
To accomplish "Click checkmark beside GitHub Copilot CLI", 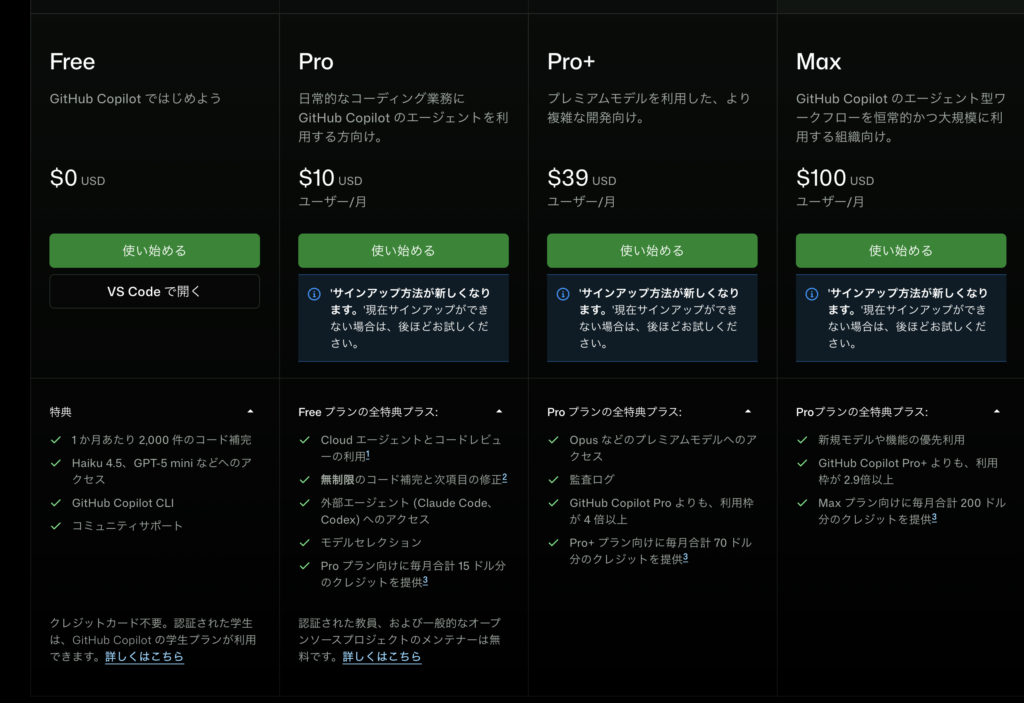I will pos(56,503).
